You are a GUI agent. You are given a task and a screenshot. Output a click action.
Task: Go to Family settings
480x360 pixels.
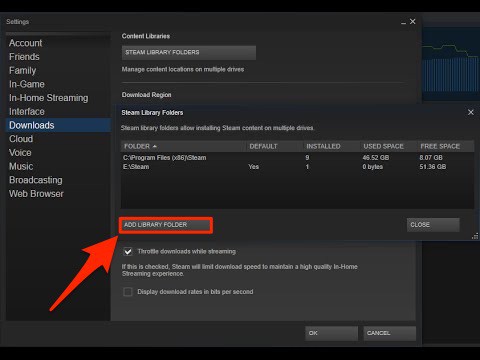point(22,70)
